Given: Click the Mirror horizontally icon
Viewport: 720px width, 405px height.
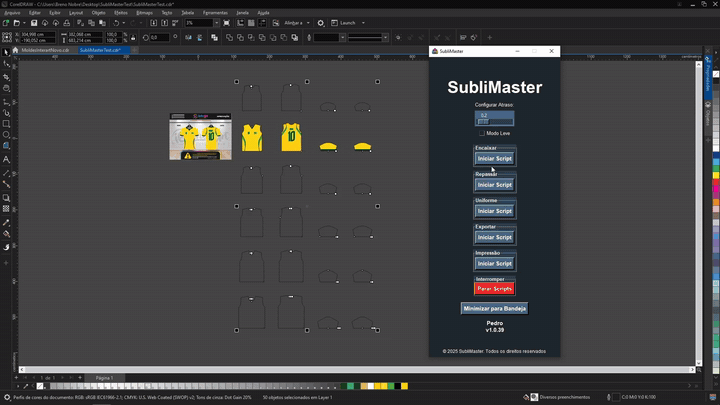Looking at the screenshot, I should 188,38.
